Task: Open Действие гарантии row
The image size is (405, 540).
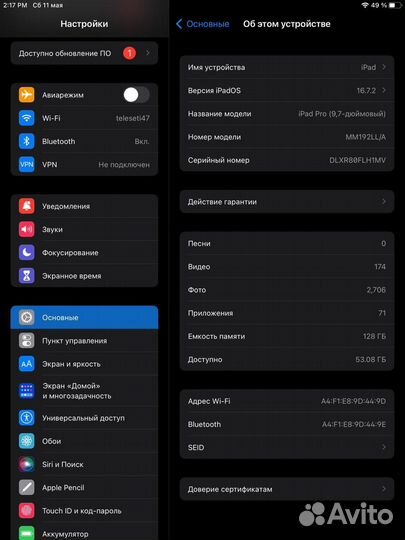Action: tap(287, 201)
